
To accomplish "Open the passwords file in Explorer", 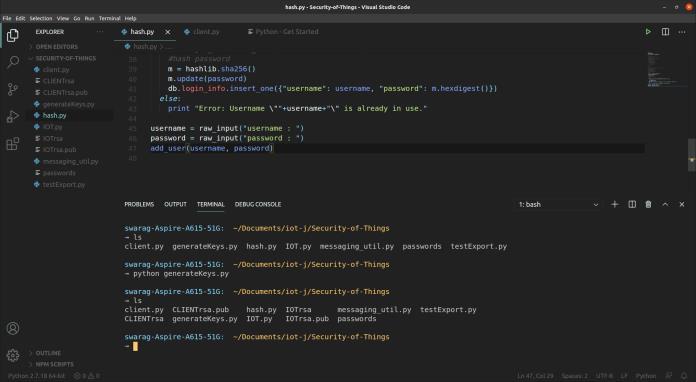I will (59, 173).
